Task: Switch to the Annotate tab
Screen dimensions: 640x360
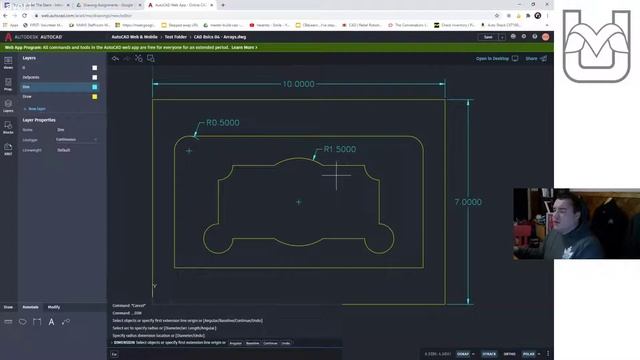Action: [x=30, y=307]
